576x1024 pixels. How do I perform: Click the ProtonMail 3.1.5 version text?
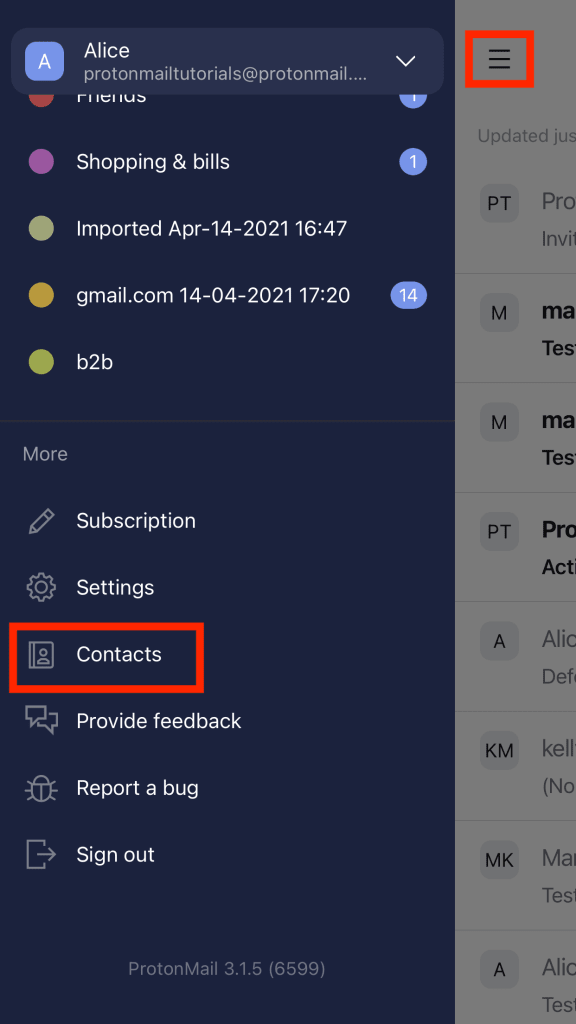tap(226, 968)
